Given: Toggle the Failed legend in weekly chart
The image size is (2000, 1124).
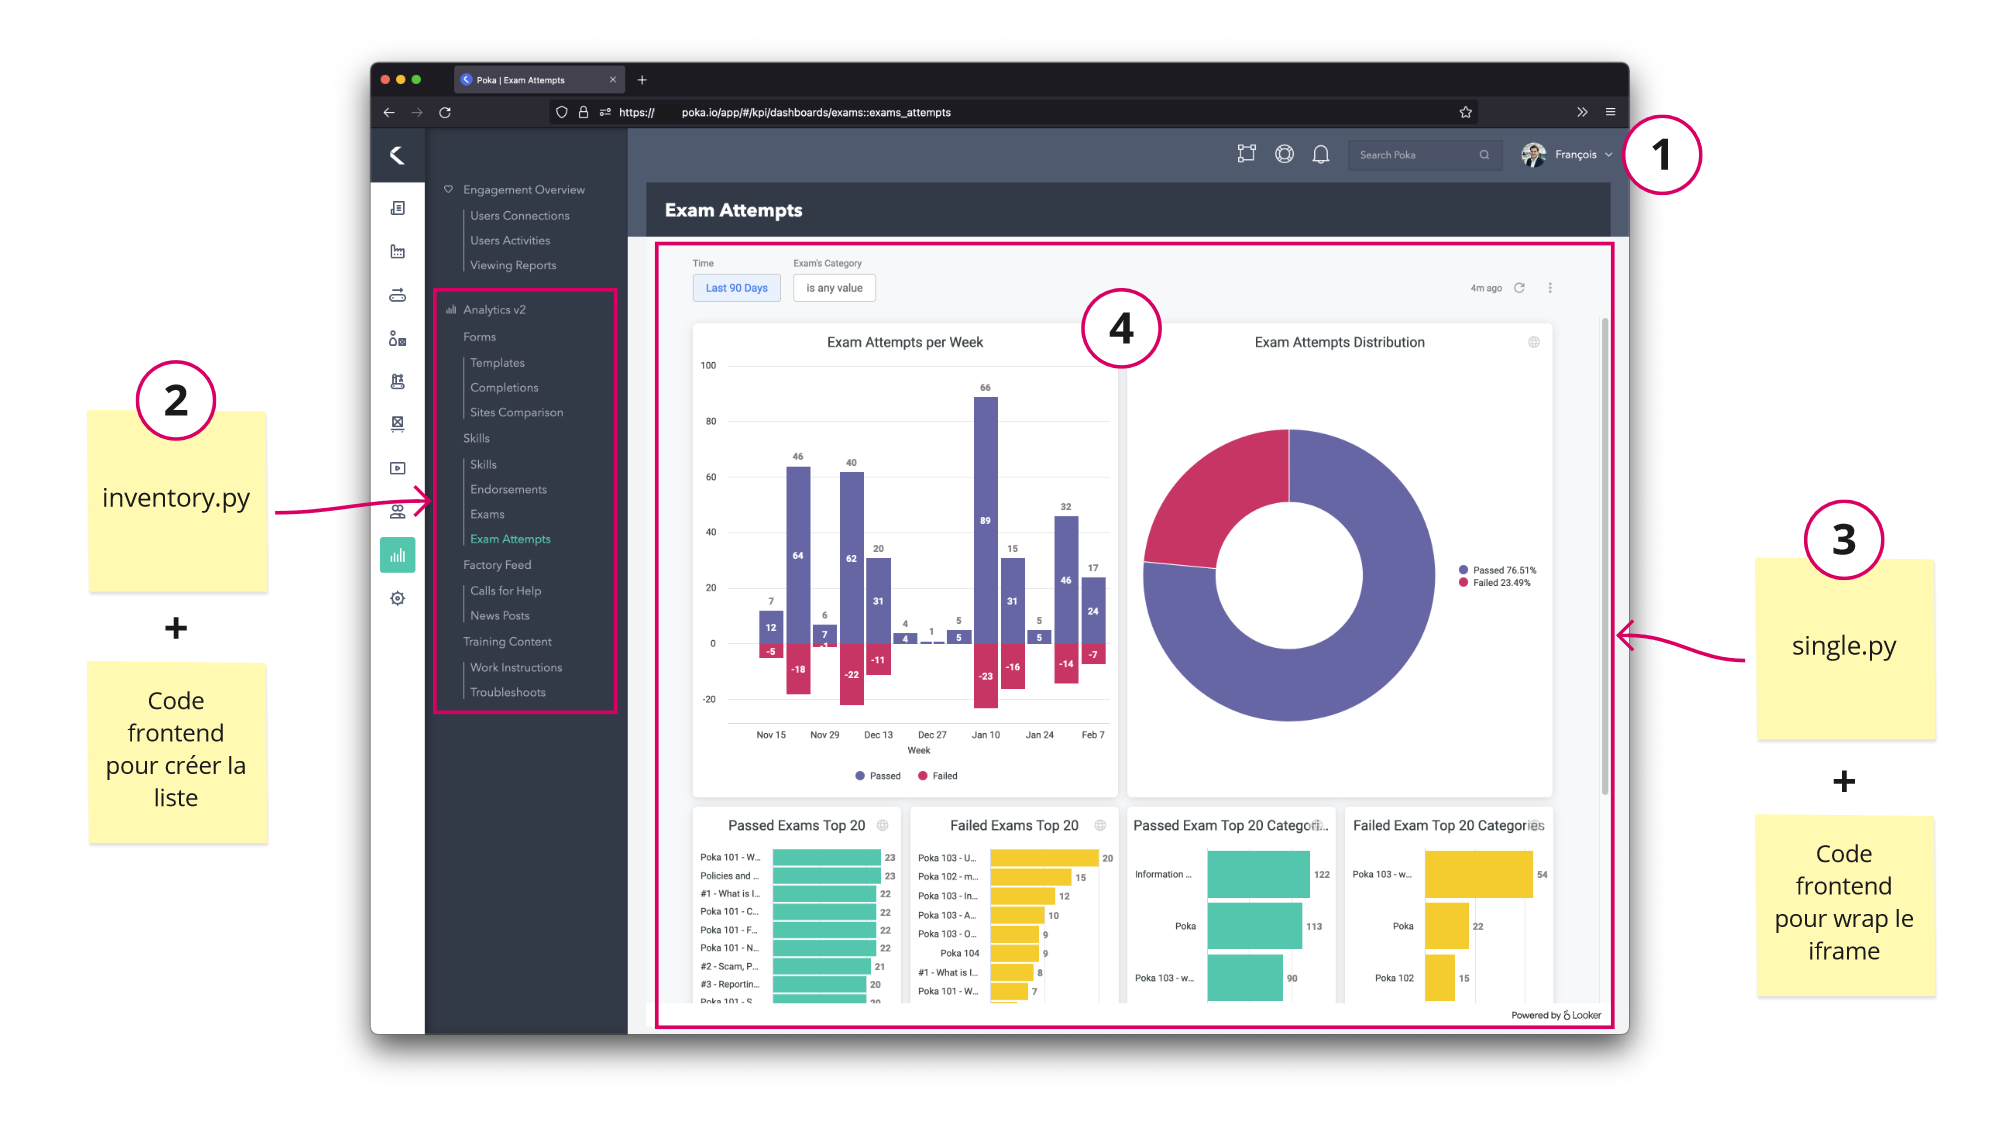Looking at the screenshot, I should [x=938, y=776].
